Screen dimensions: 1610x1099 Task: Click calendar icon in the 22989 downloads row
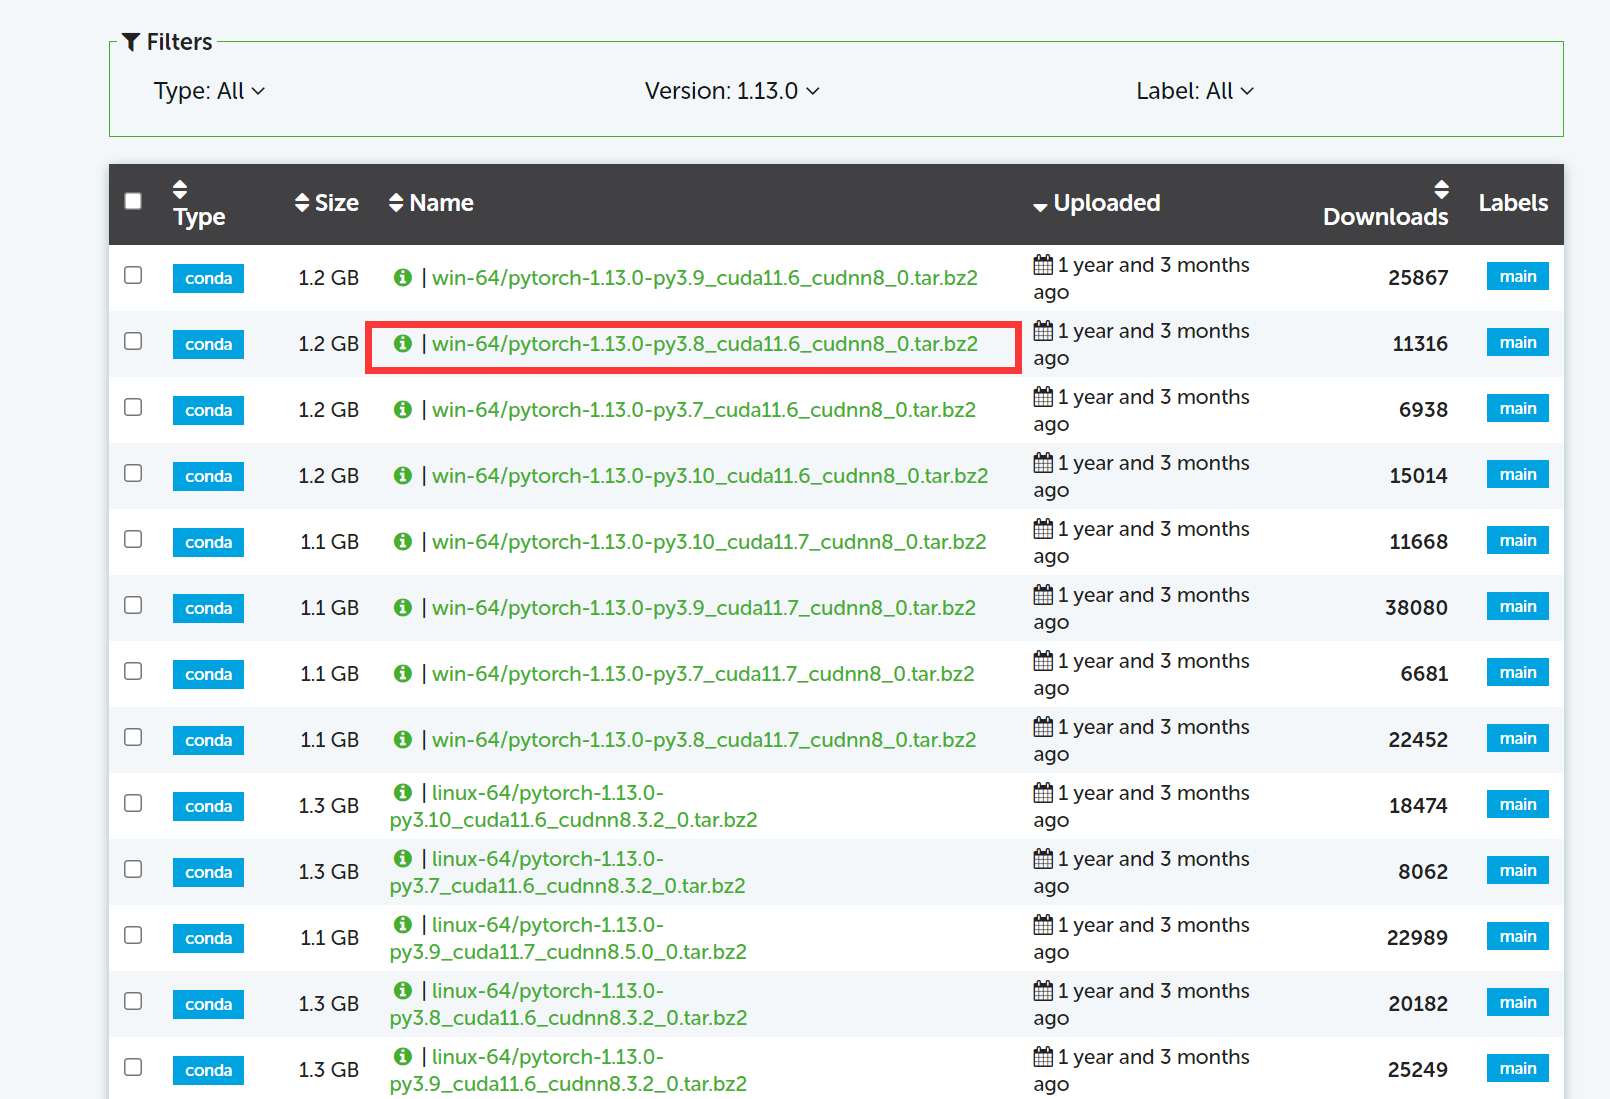point(1043,924)
